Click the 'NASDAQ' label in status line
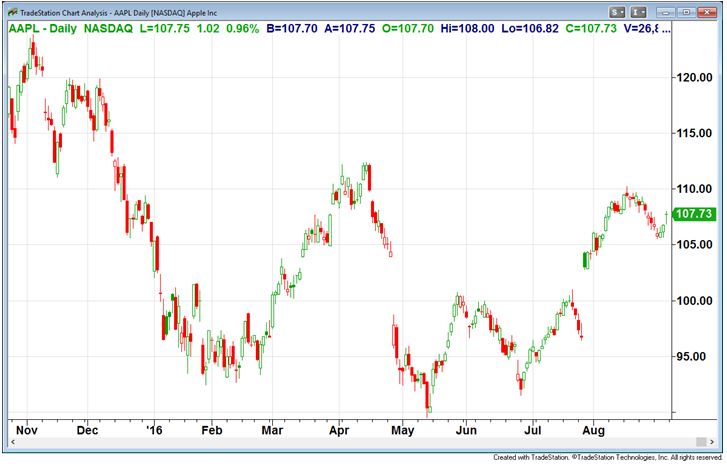The image size is (727, 467). 108,28
